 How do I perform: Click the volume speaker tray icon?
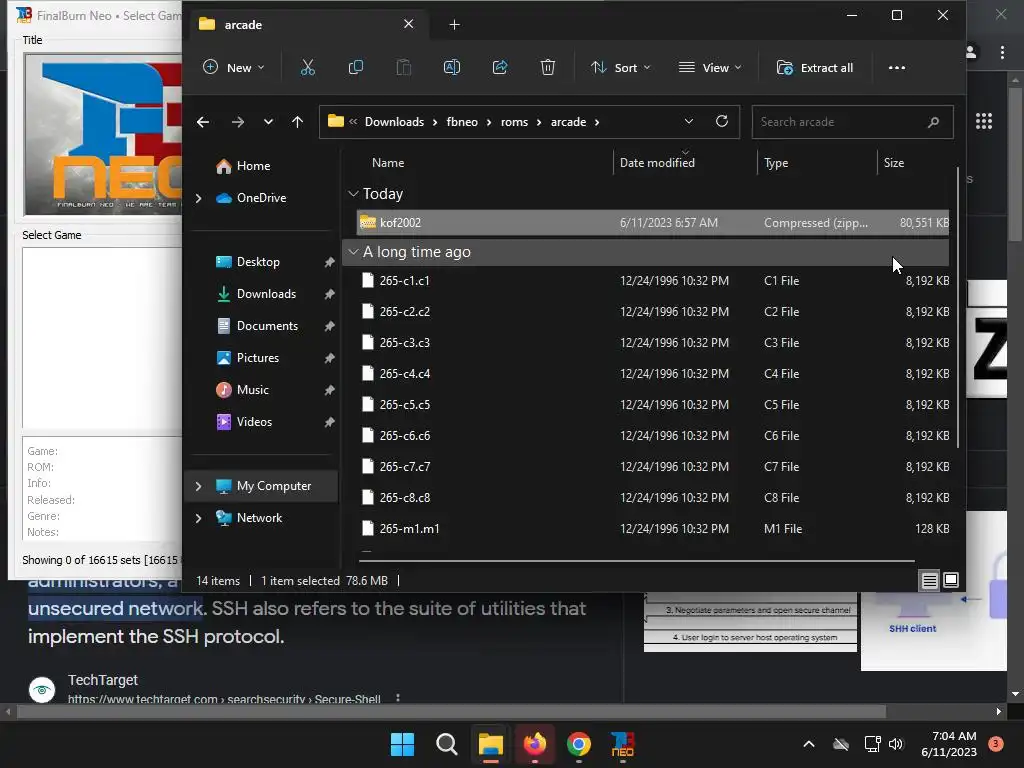click(x=896, y=744)
